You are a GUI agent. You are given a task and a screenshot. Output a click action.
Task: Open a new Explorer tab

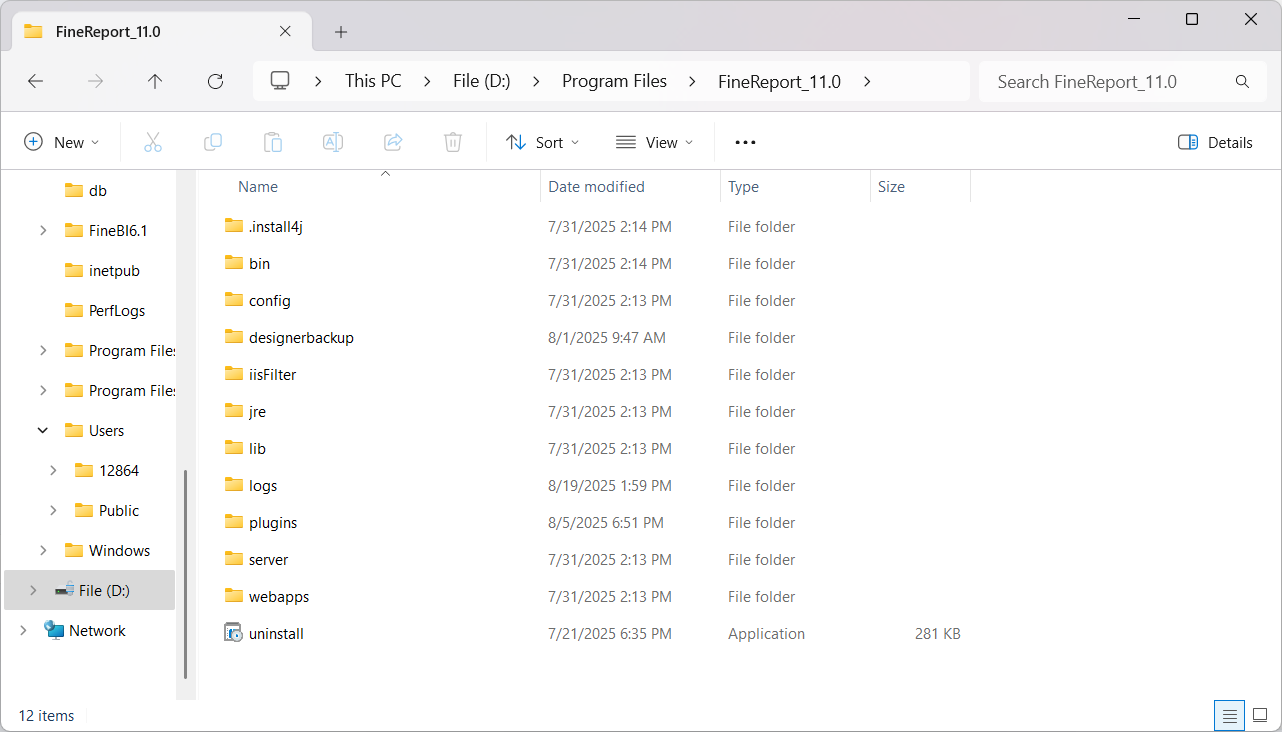pos(340,31)
